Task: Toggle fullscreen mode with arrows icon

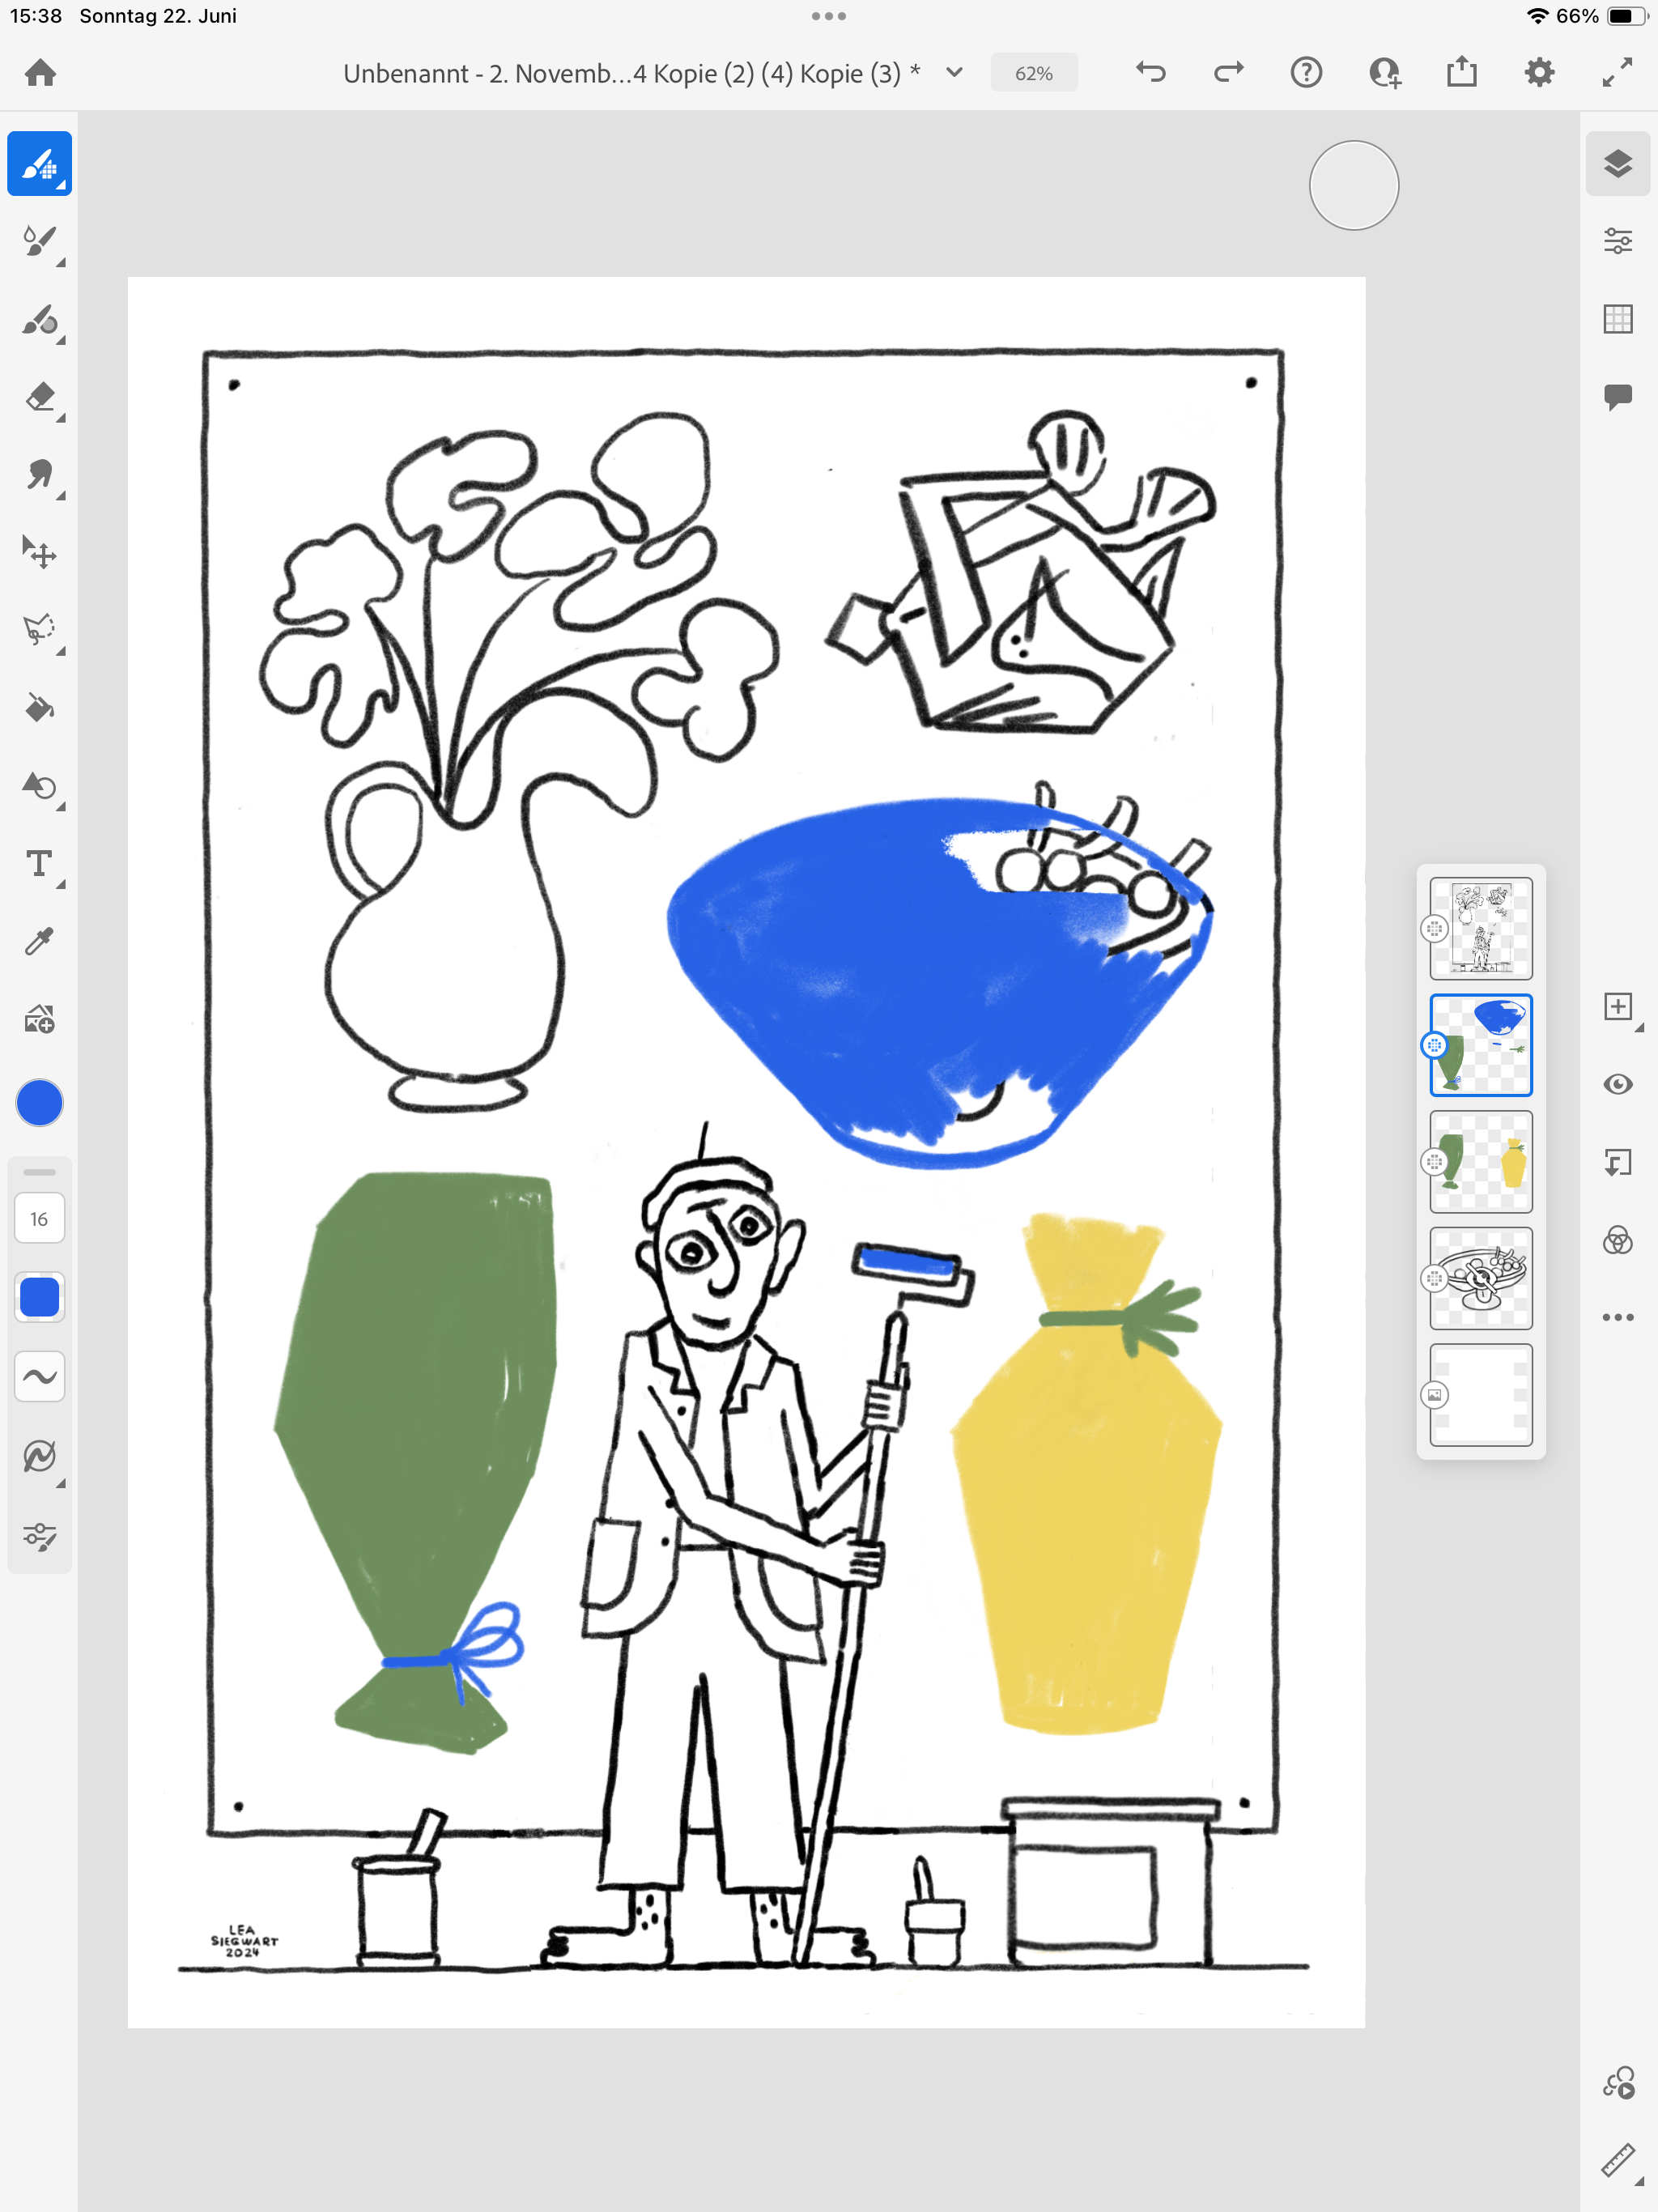Action: click(1617, 72)
